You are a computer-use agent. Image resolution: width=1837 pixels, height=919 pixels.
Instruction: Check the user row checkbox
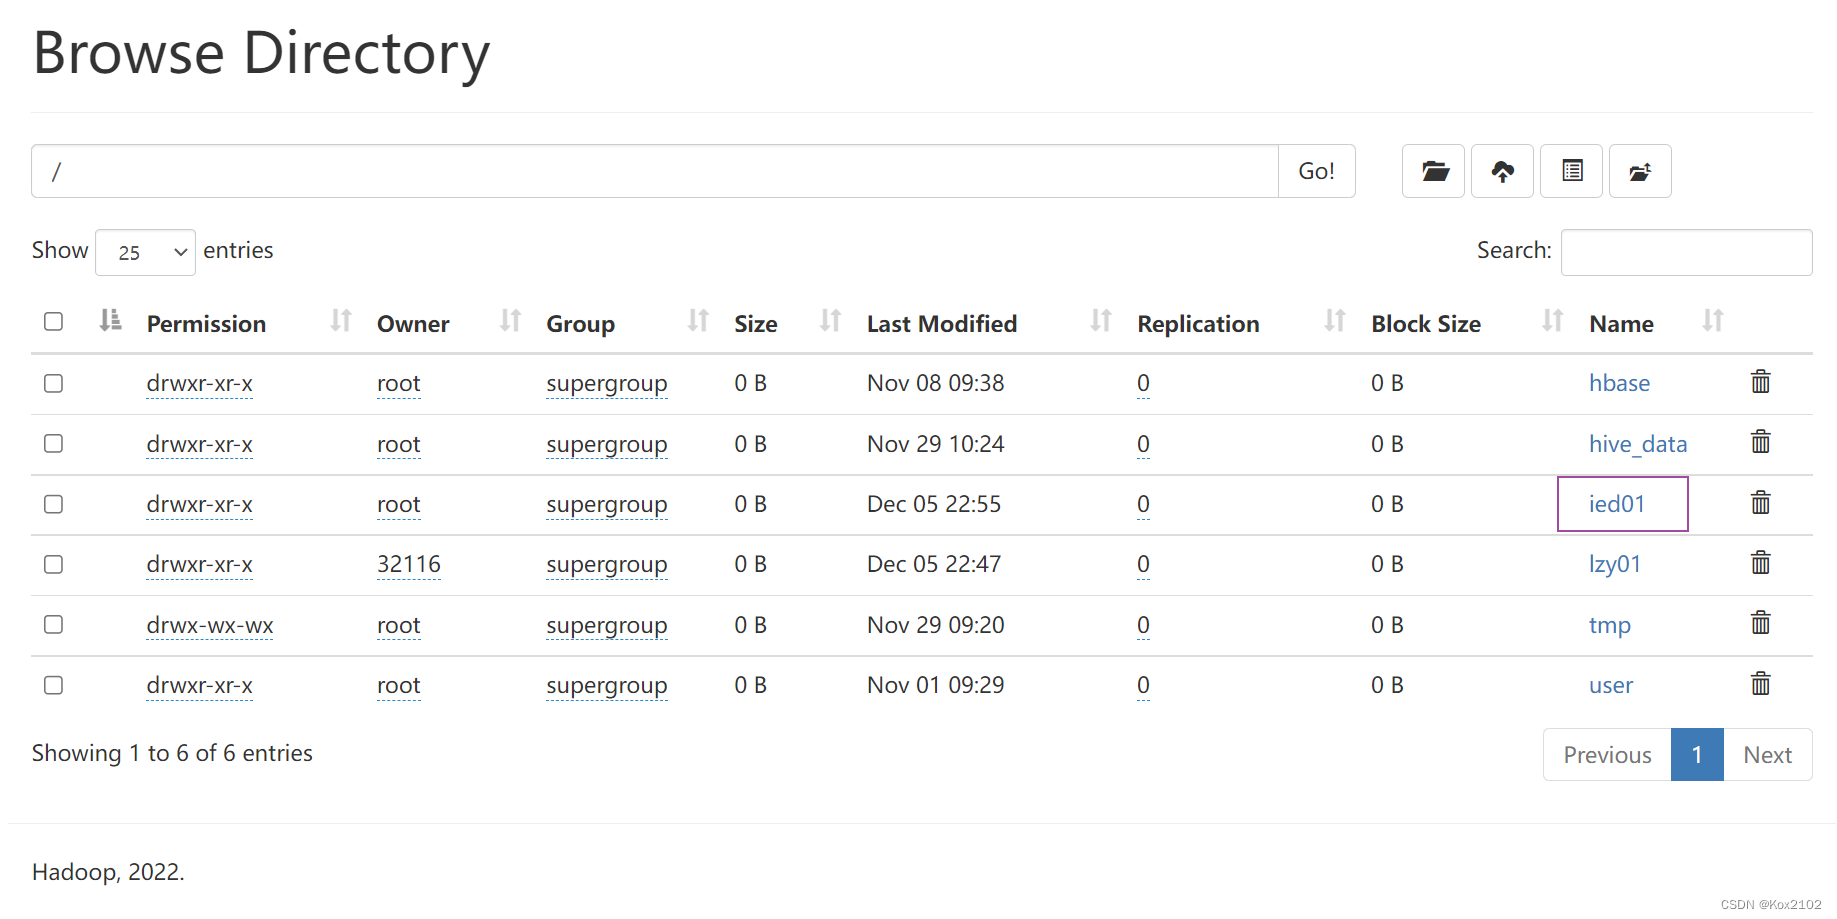tap(54, 685)
